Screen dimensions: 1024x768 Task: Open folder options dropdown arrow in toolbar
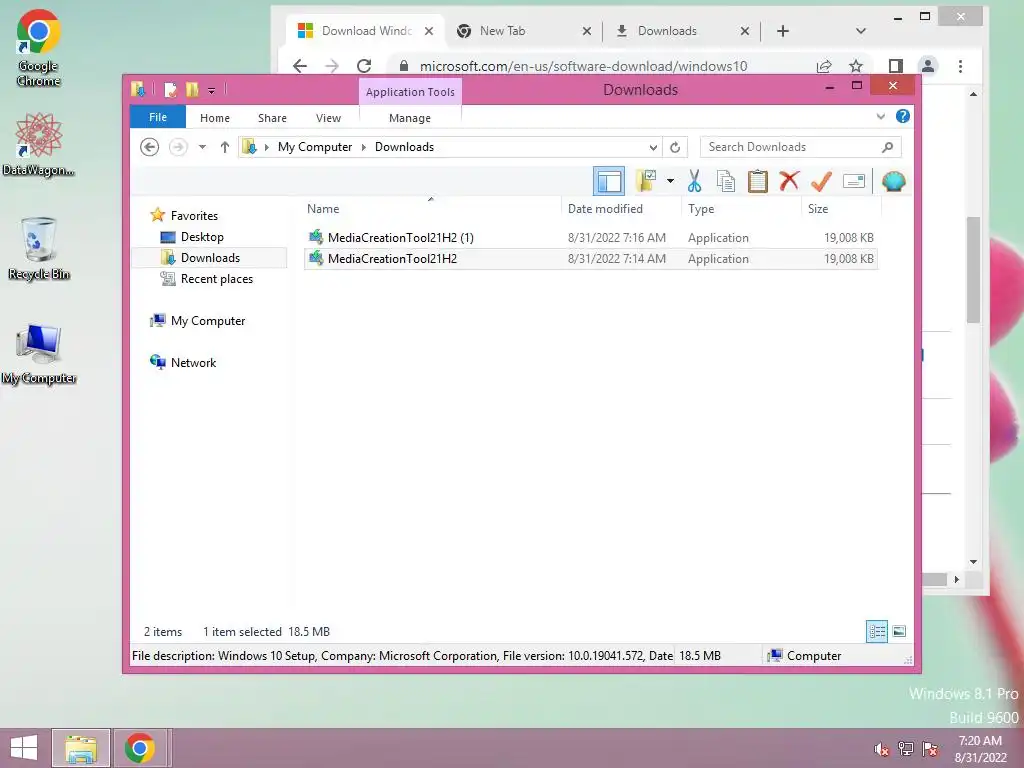(670, 181)
